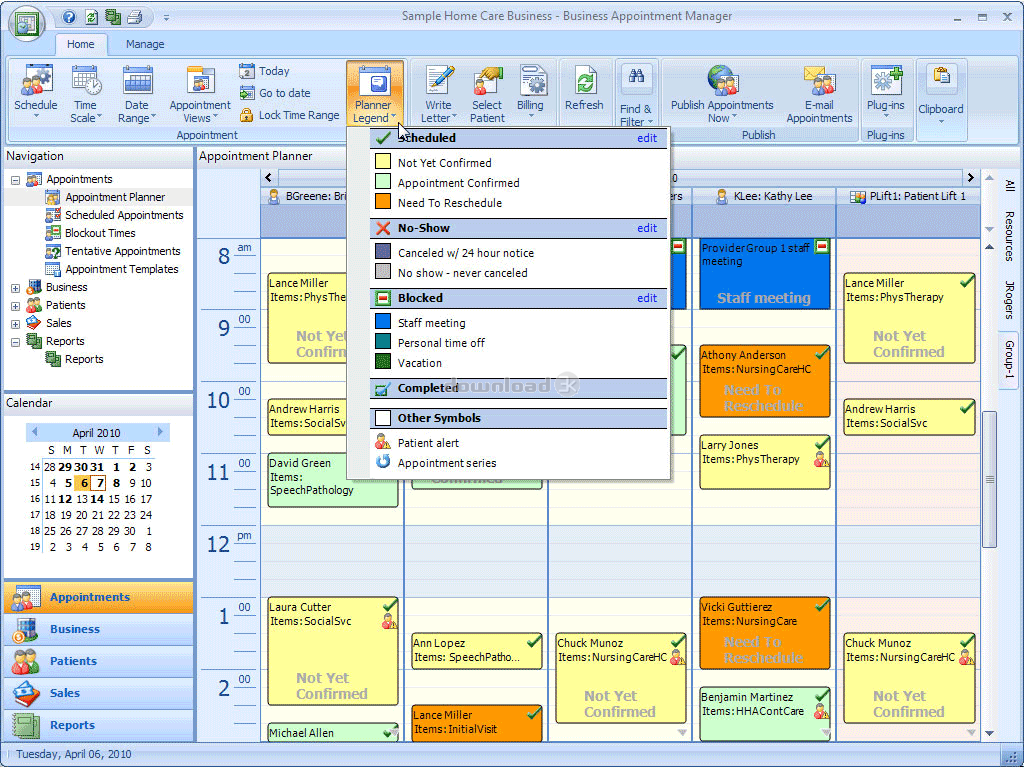1024x768 pixels.
Task: Click the Select Patient icon
Action: (x=487, y=80)
